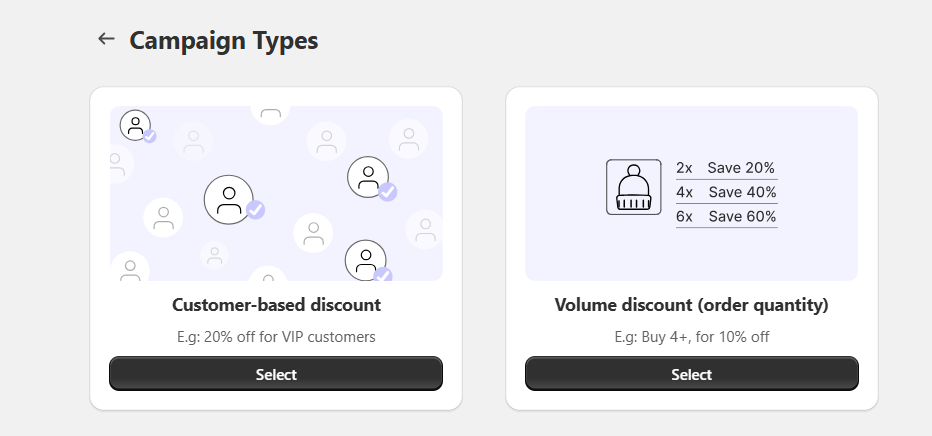This screenshot has width=932, height=436.
Task: Click the largest checked user avatar icon
Action: pyautogui.click(x=229, y=200)
